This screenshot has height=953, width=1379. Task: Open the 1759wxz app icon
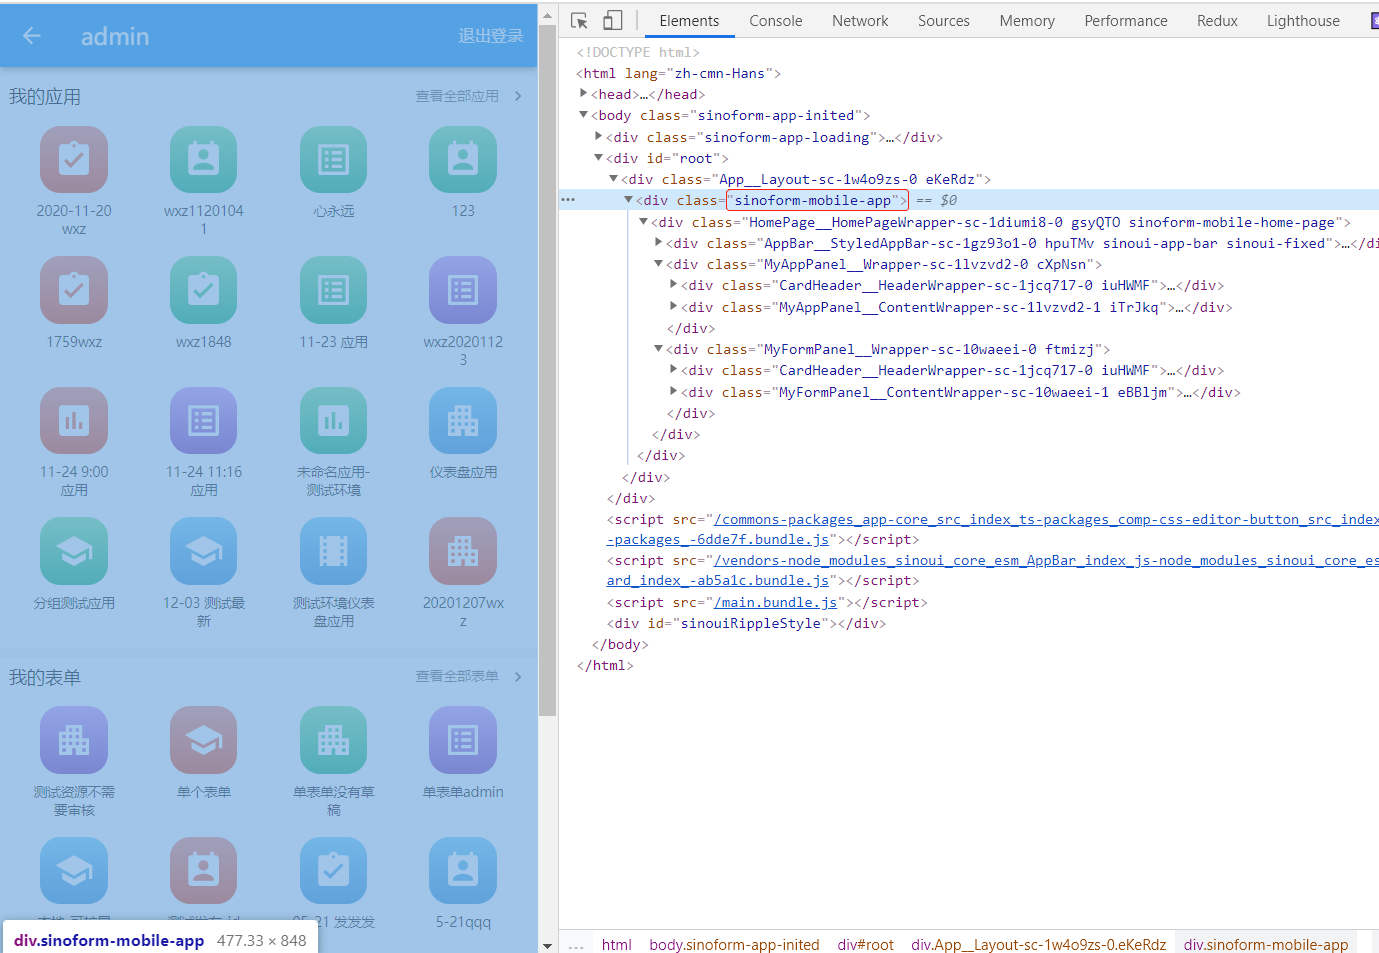tap(74, 290)
